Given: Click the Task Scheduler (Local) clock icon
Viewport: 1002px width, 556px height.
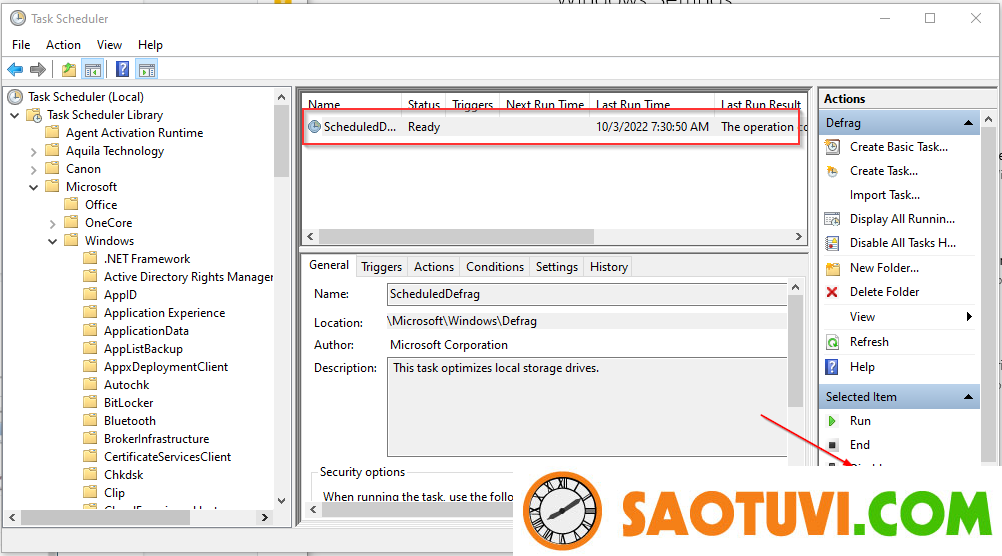Looking at the screenshot, I should pyautogui.click(x=15, y=97).
